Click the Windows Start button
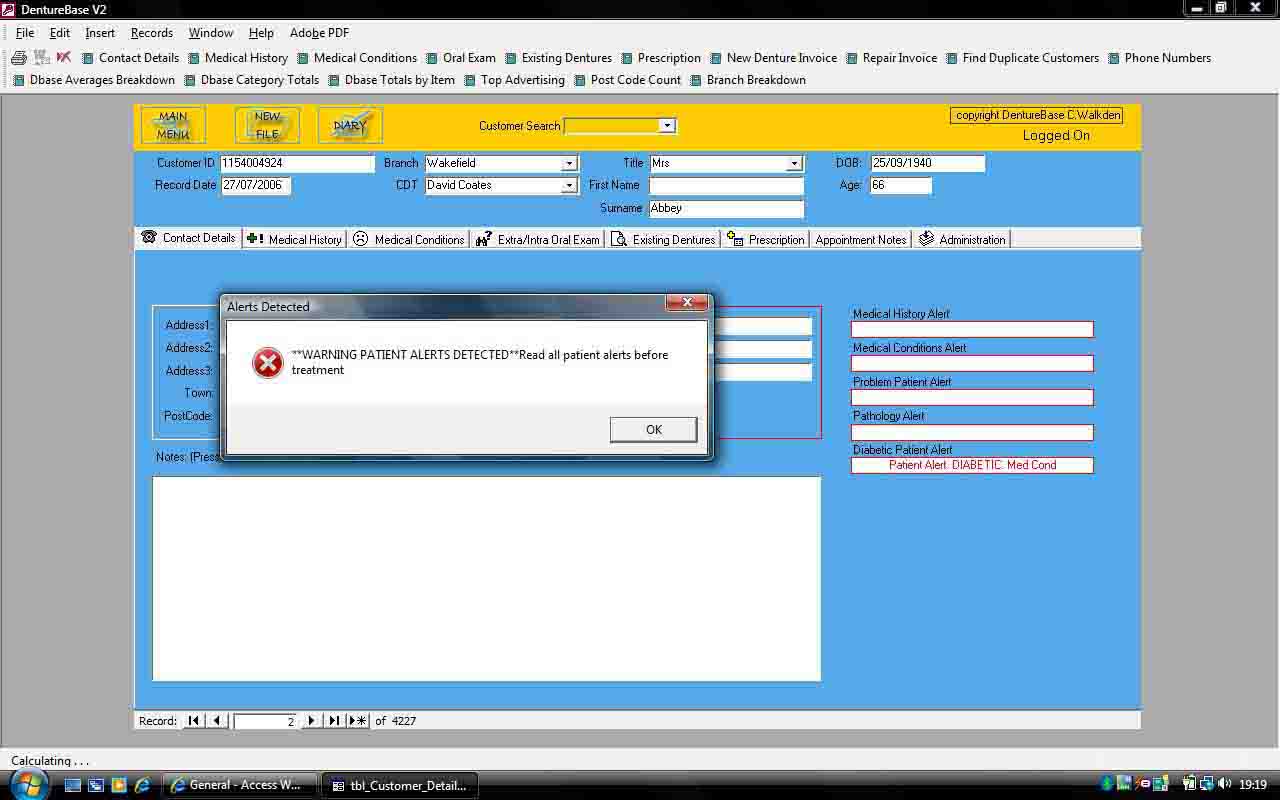This screenshot has height=800, width=1280. click(27, 784)
